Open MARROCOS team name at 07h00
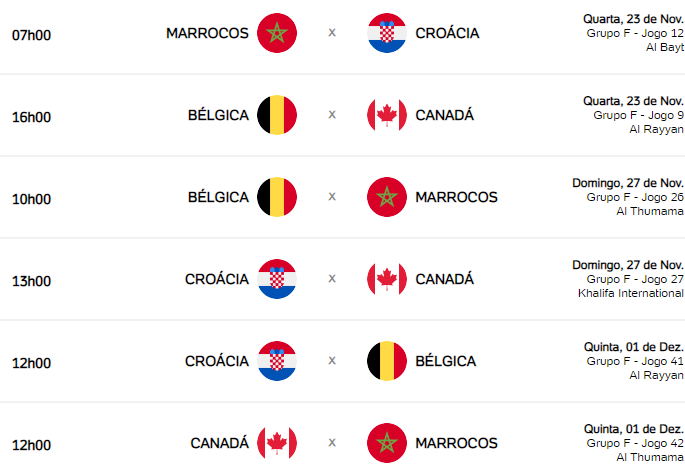Viewport: 685px width, 474px height. (x=208, y=33)
